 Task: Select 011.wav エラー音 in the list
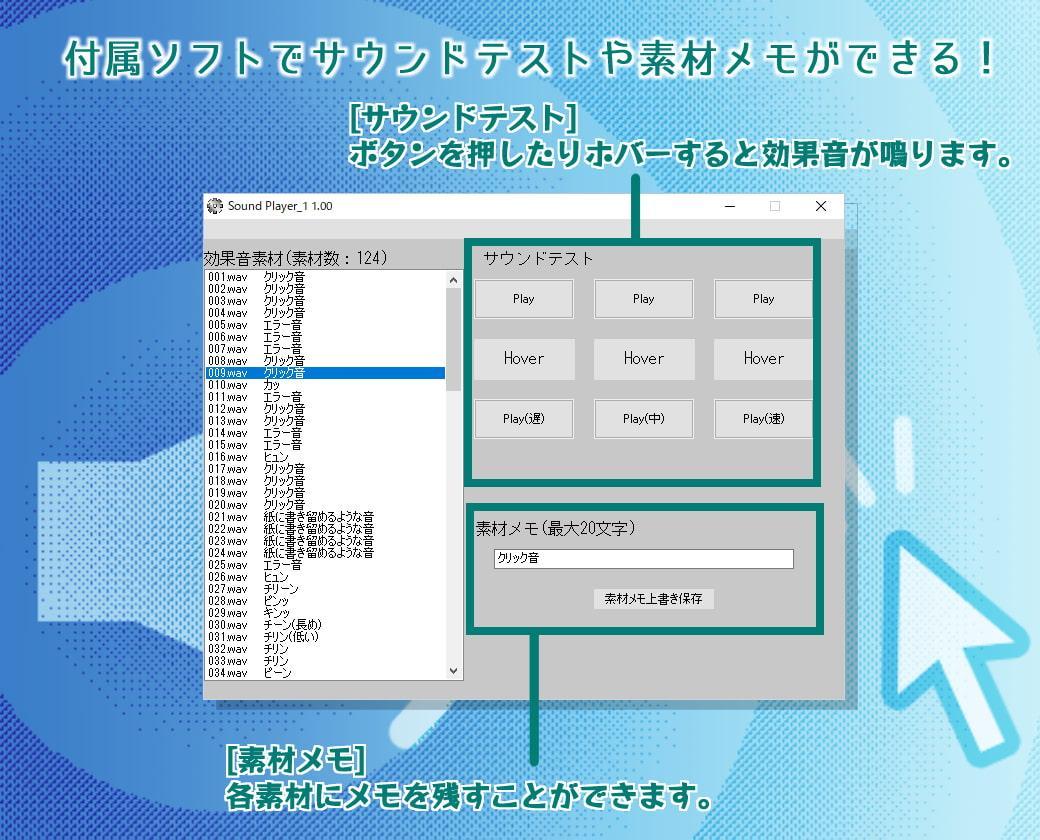[325, 397]
